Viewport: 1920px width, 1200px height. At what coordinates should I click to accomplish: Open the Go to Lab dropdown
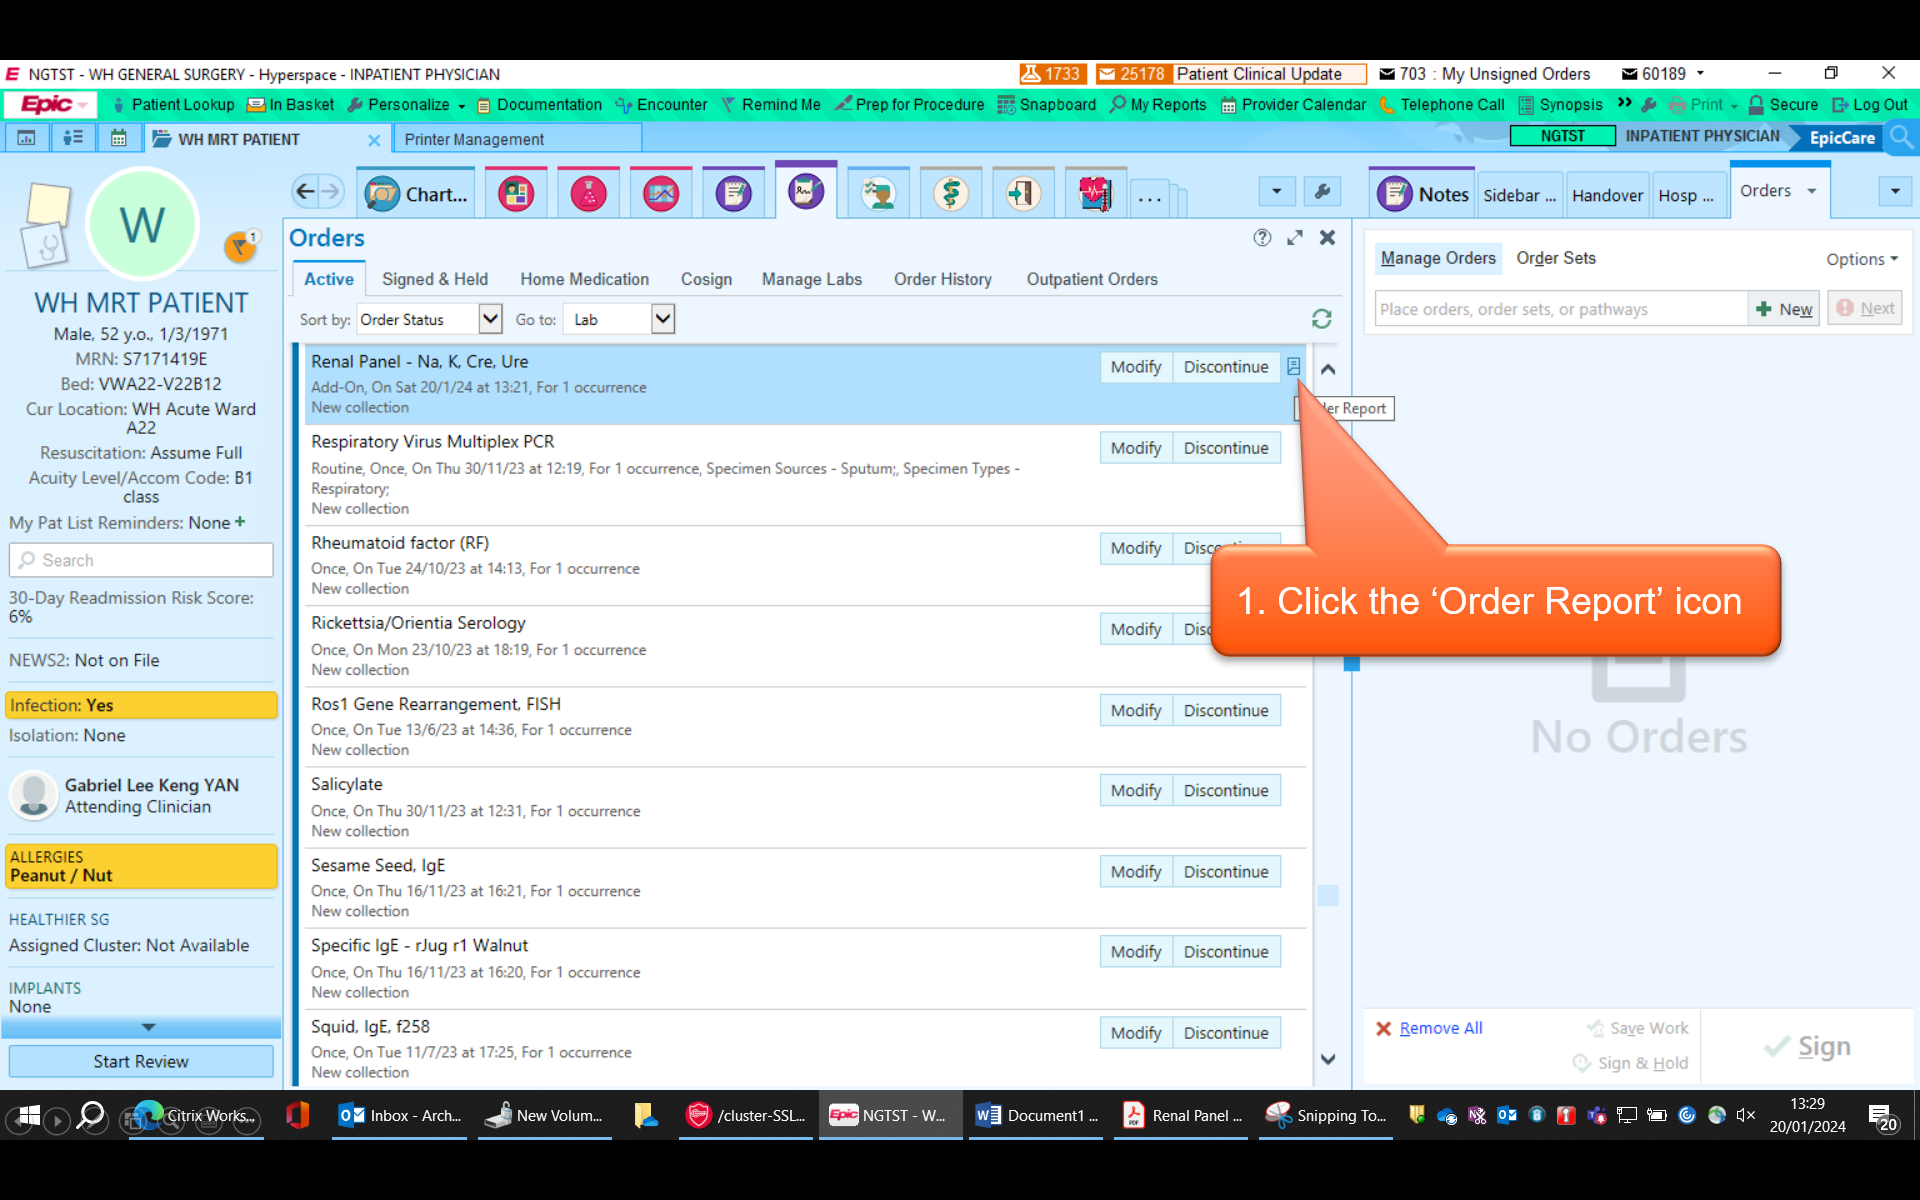662,319
